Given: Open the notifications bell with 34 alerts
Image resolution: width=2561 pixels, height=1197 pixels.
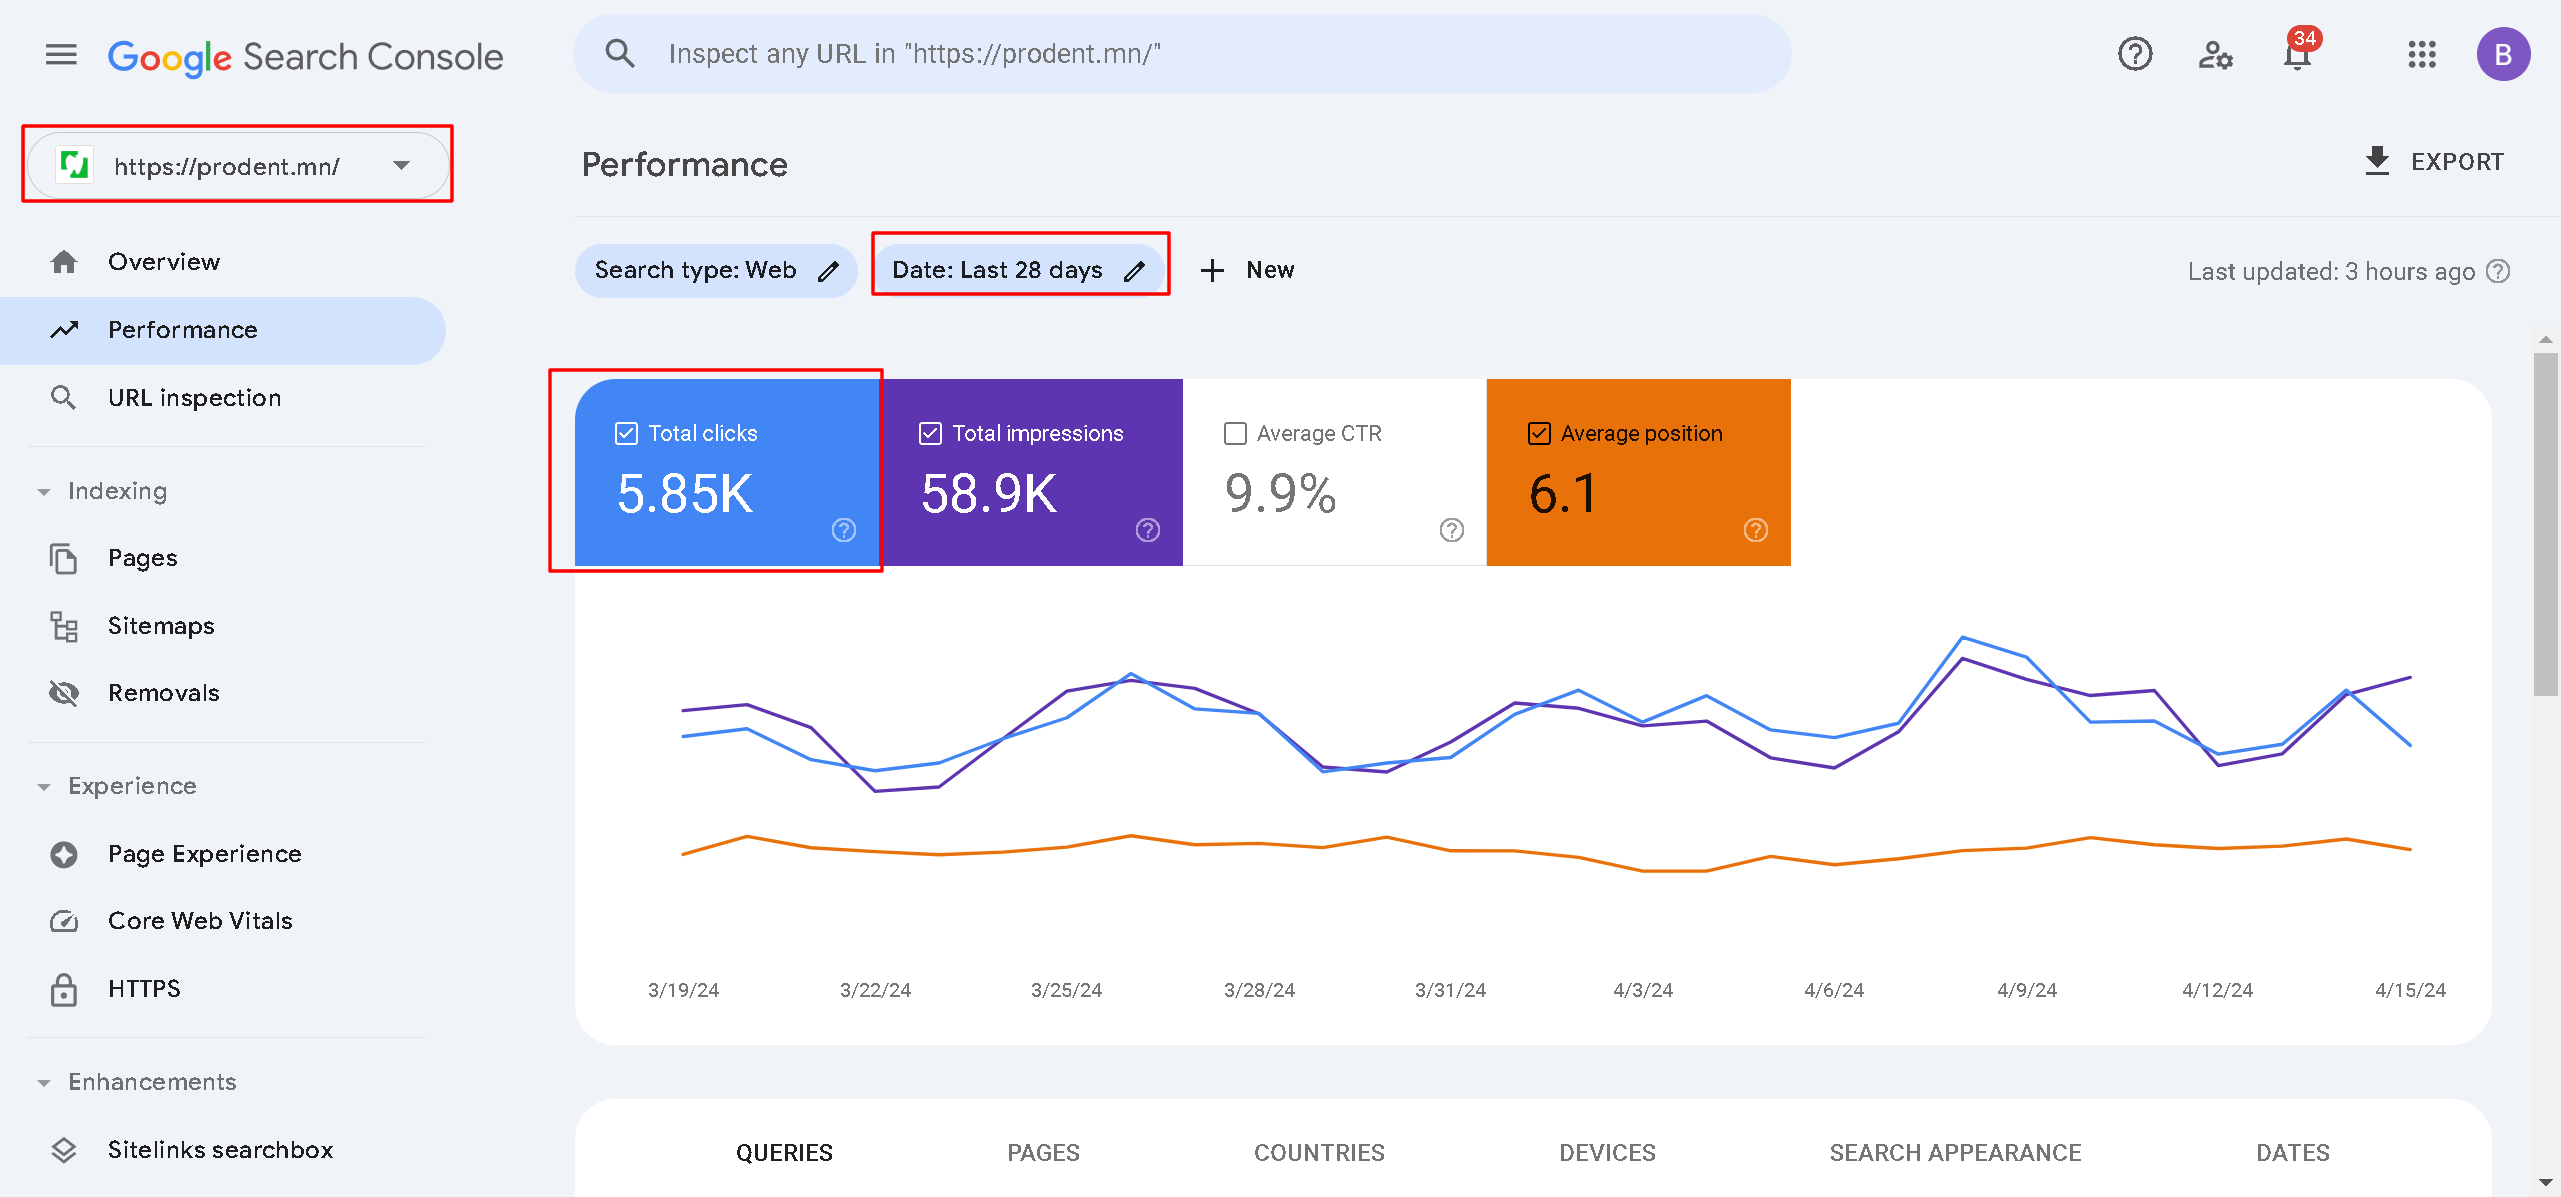Looking at the screenshot, I should pyautogui.click(x=2298, y=54).
